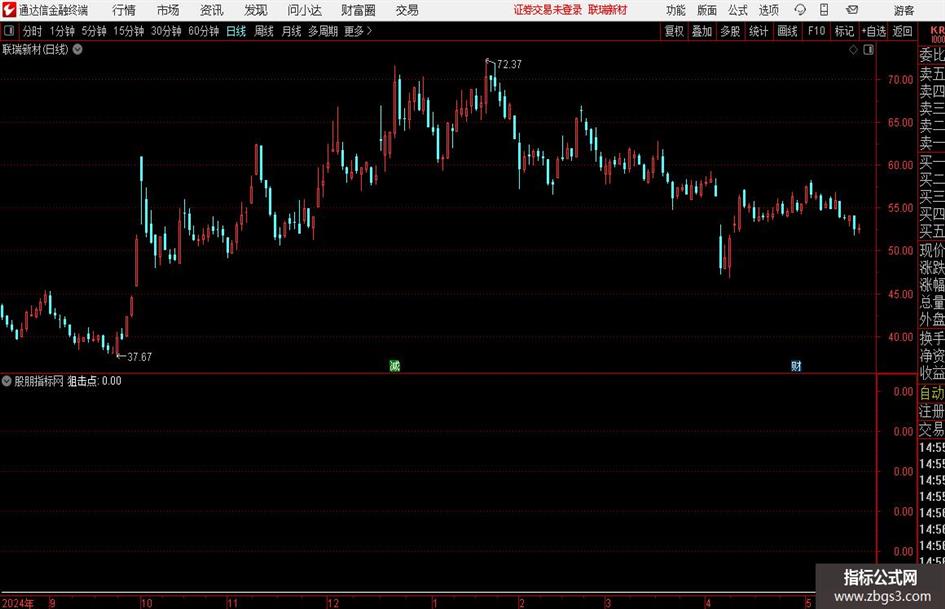
Task: Click the 通达信 red logo icon
Action: (x=9, y=10)
